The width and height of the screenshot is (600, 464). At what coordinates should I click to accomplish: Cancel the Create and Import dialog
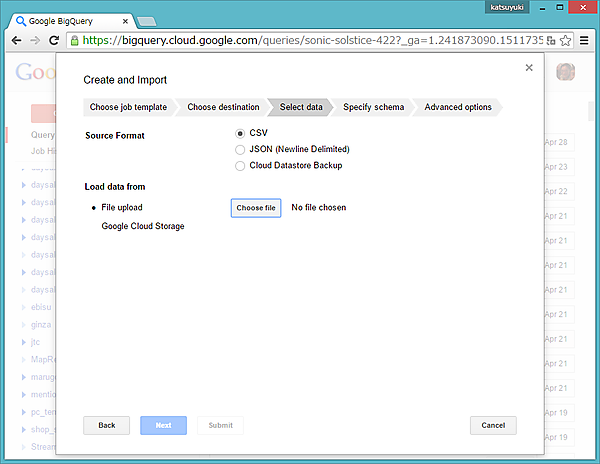pos(493,425)
